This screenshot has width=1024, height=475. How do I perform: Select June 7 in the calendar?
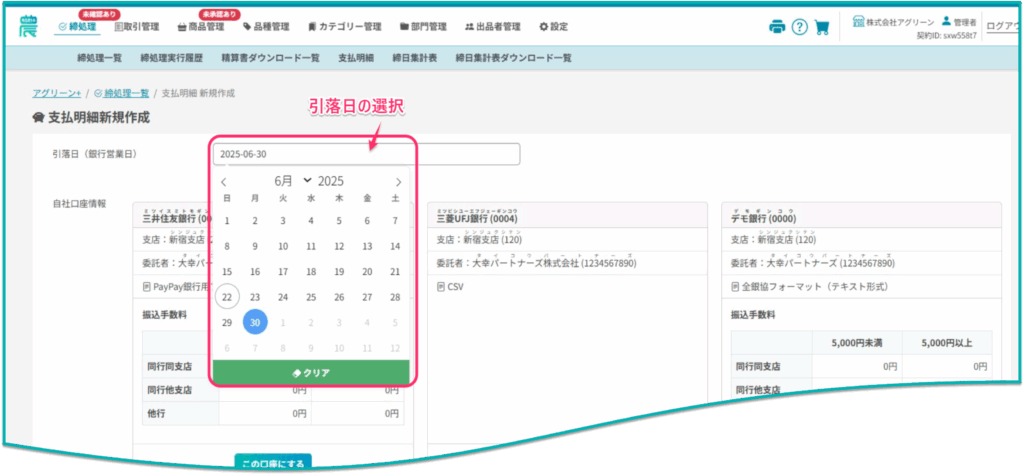tap(395, 221)
